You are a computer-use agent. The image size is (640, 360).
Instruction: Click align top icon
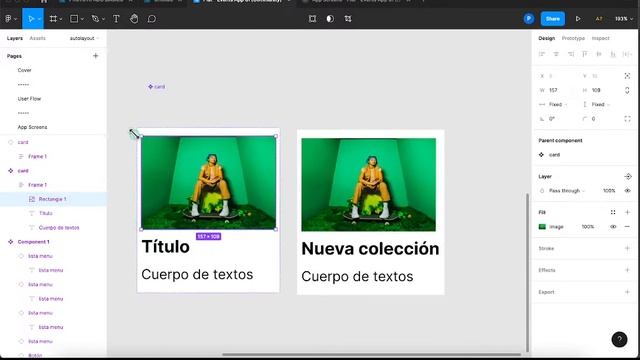(x=584, y=54)
